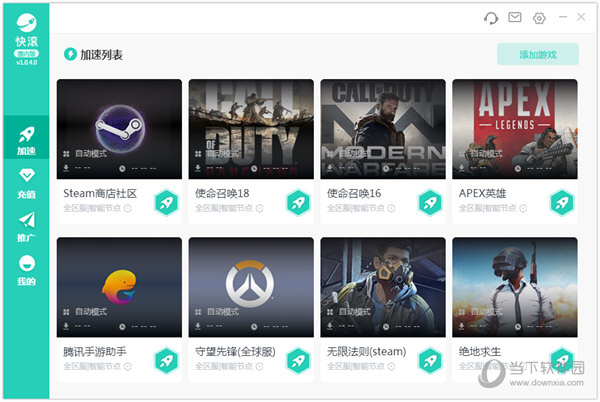This screenshot has width=600, height=402.
Task: Hit the rocket icon for 无限法则(steam)
Action: pyautogui.click(x=430, y=360)
